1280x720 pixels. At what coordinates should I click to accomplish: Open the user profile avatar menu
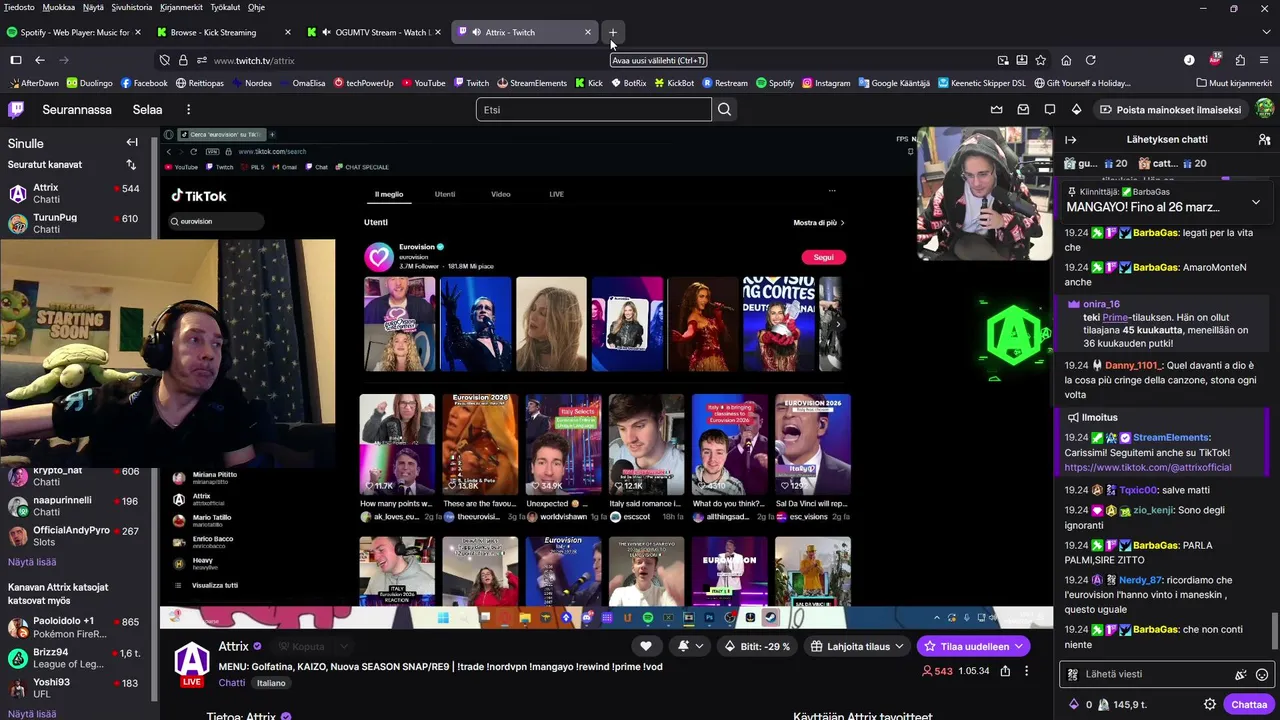(1264, 109)
